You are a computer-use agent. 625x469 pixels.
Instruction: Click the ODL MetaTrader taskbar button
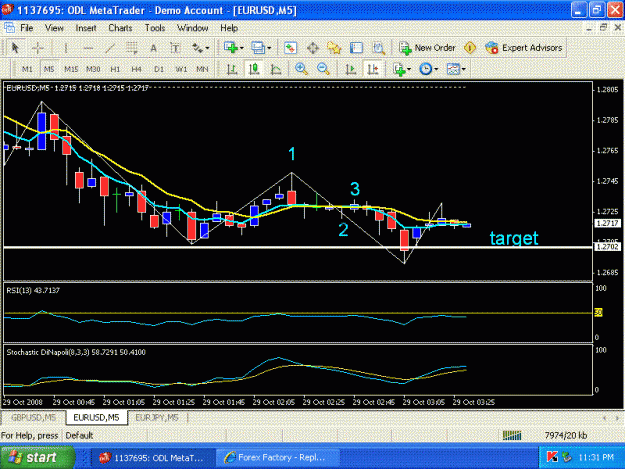[153, 457]
